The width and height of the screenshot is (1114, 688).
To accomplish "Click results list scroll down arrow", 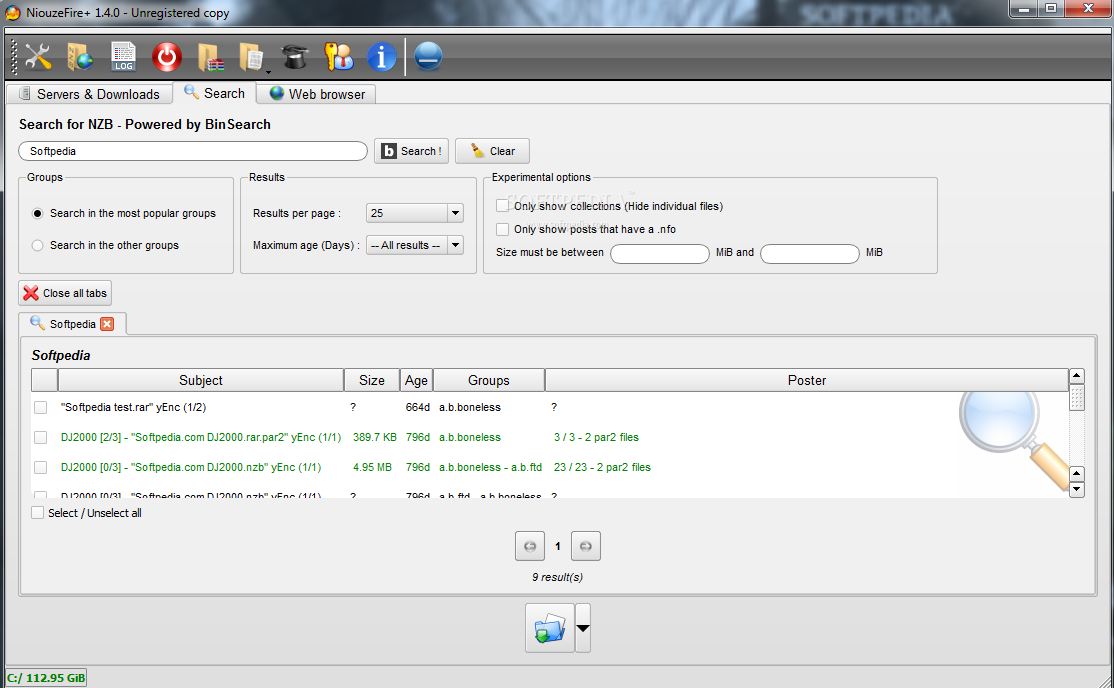I will click(1076, 490).
